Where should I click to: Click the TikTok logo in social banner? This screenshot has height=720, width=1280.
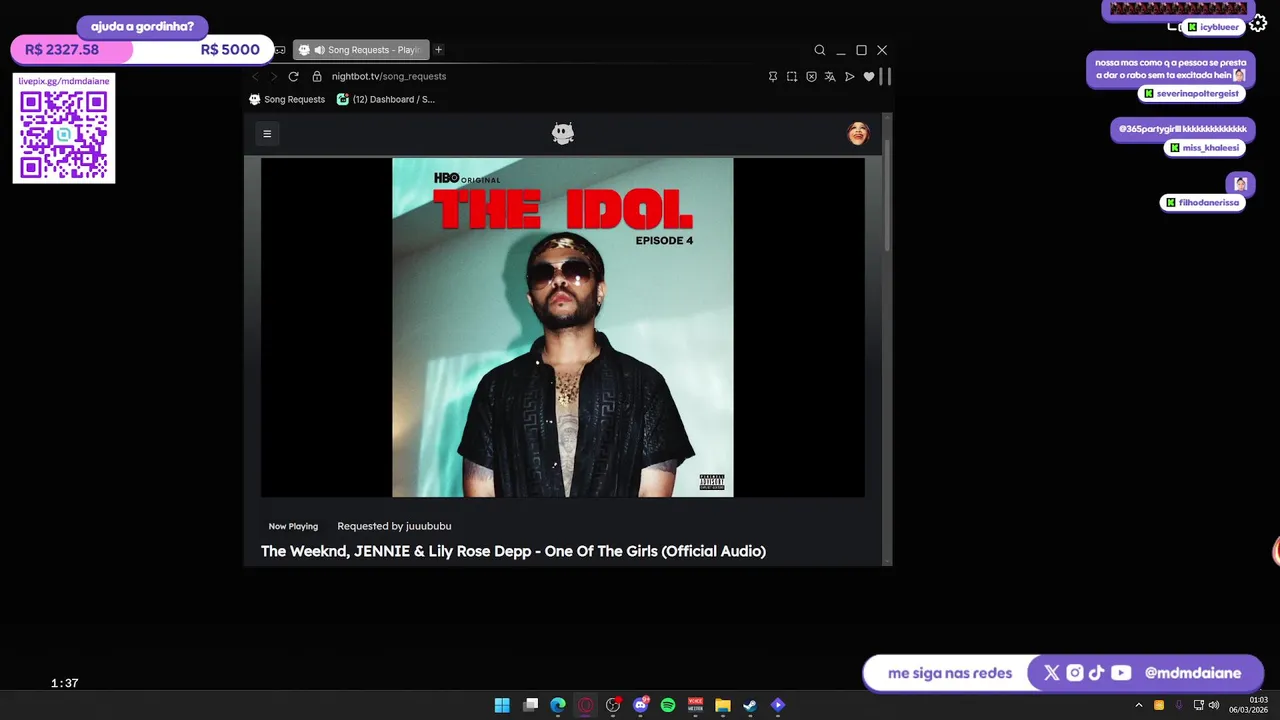[x=1097, y=673]
